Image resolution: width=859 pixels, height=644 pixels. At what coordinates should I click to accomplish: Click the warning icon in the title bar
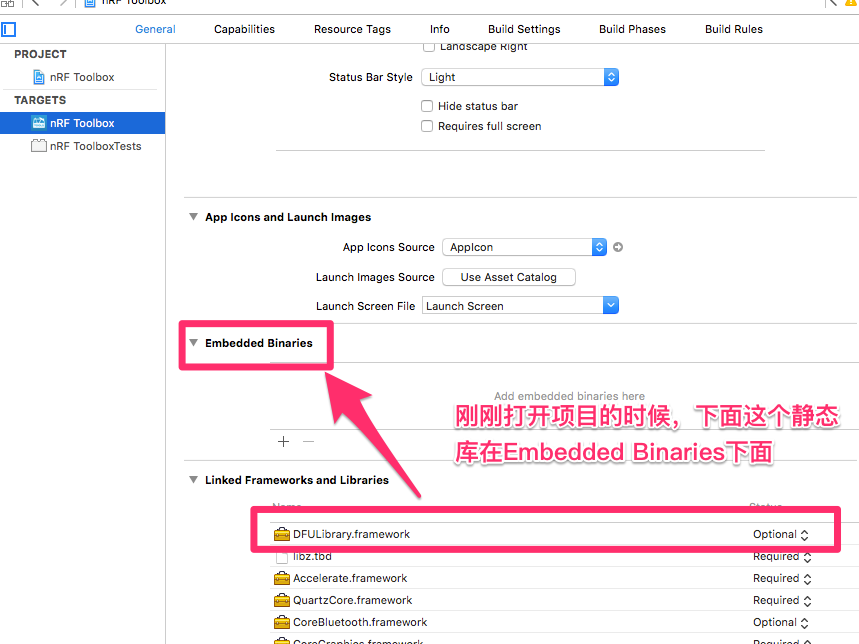point(852,3)
